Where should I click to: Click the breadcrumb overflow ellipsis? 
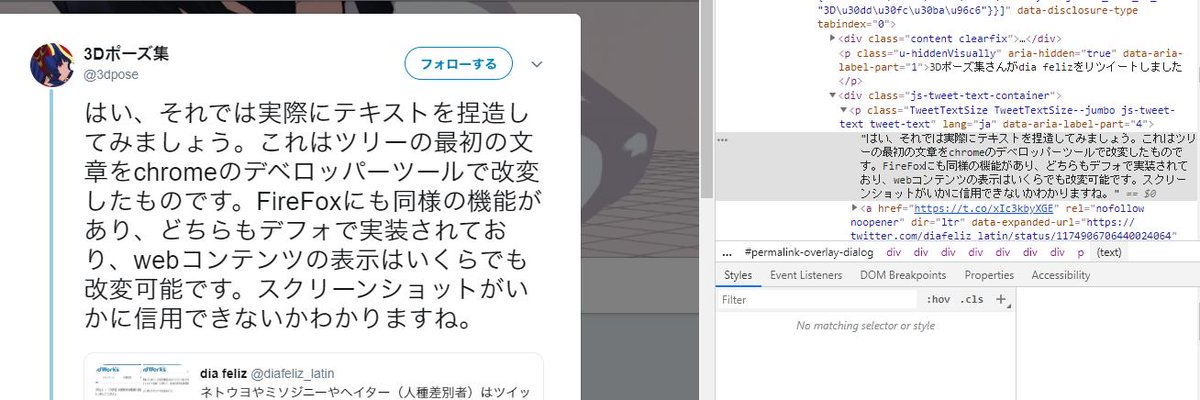click(x=726, y=253)
